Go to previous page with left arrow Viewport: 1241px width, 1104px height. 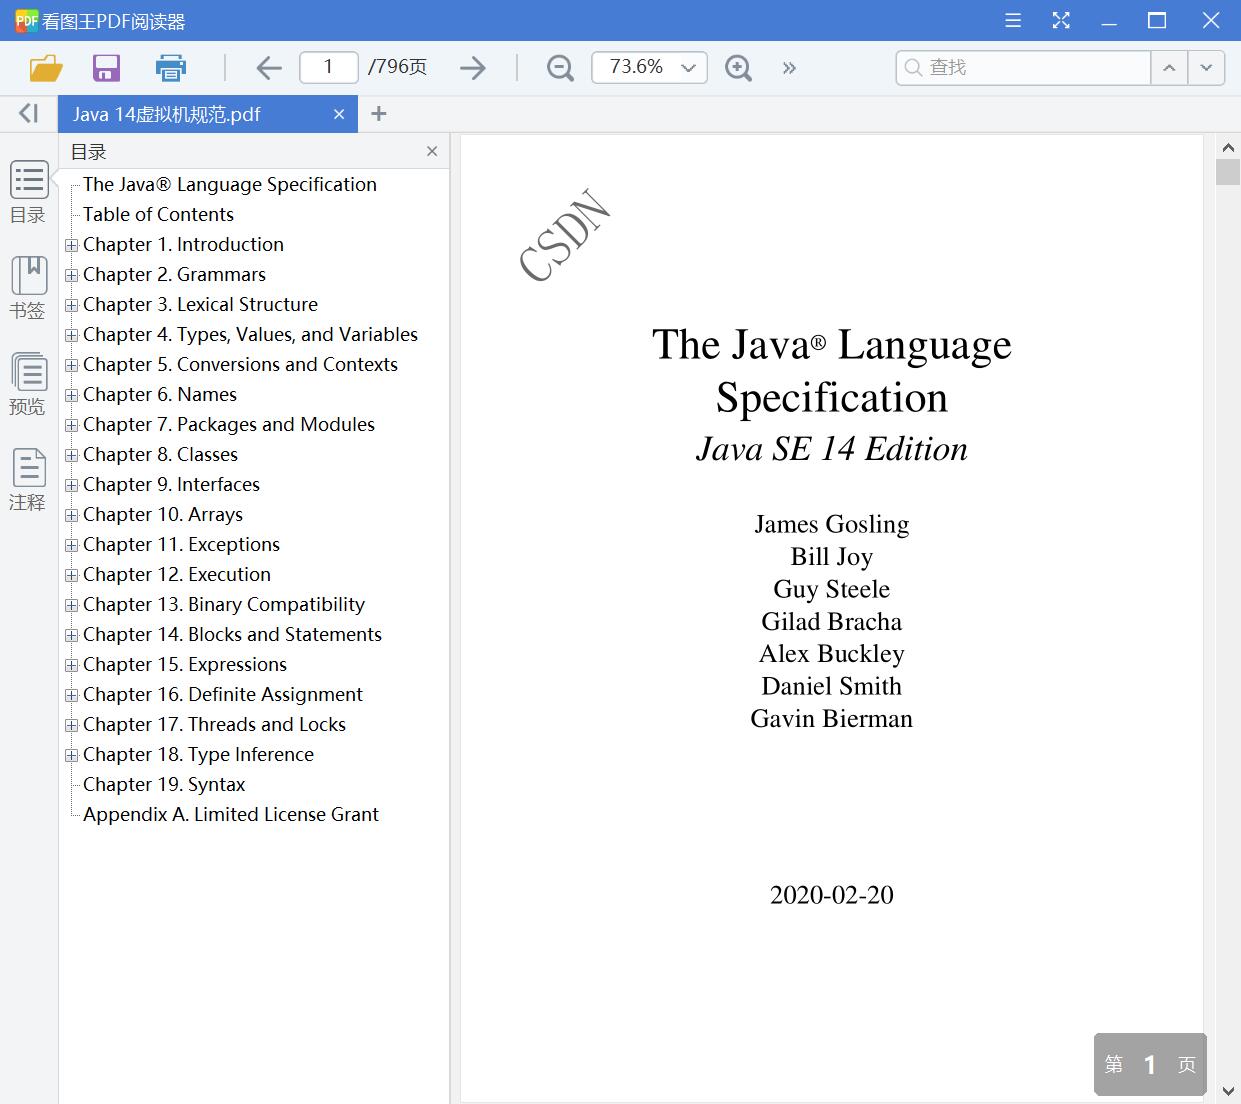coord(268,68)
